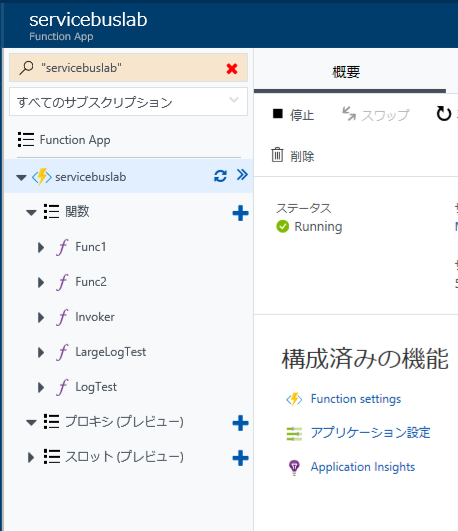This screenshot has height=531, width=458.
Task: Click the スロット list icon
Action: point(51,456)
